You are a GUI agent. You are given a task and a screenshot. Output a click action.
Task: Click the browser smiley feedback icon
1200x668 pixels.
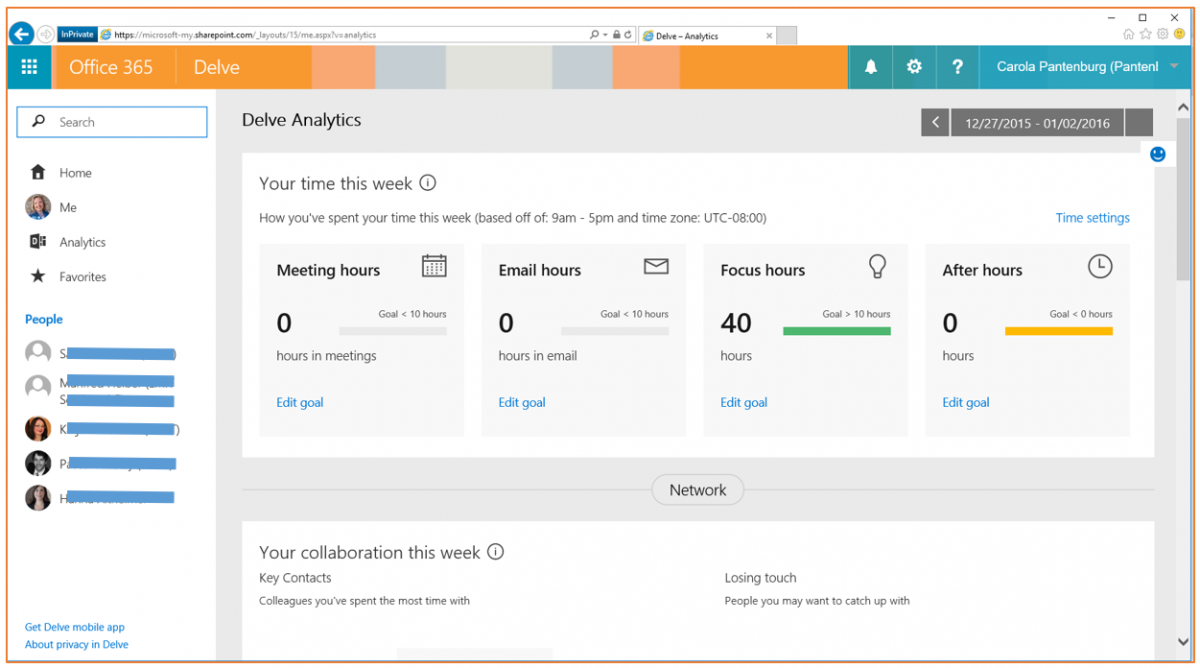pos(1180,34)
